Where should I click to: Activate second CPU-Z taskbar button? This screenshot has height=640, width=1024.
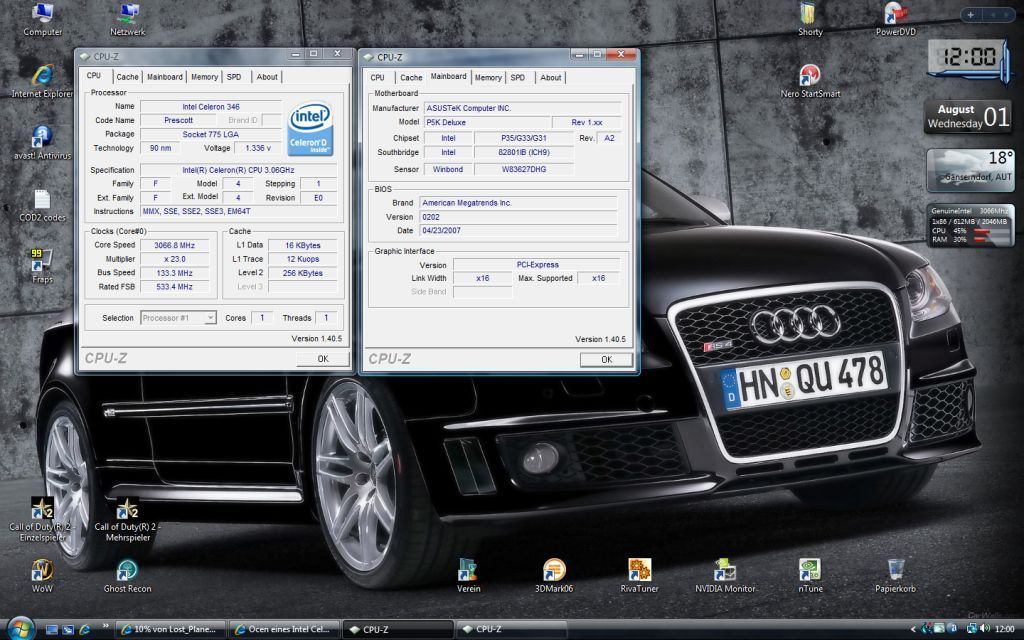click(511, 630)
